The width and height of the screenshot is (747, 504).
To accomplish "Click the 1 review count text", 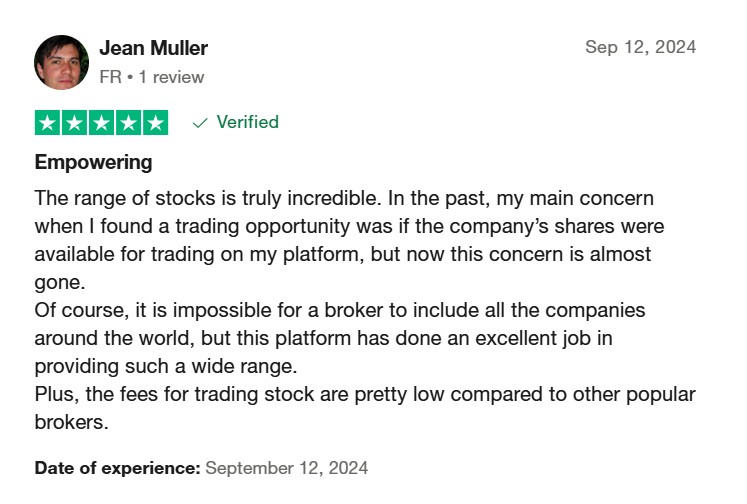I will point(171,77).
